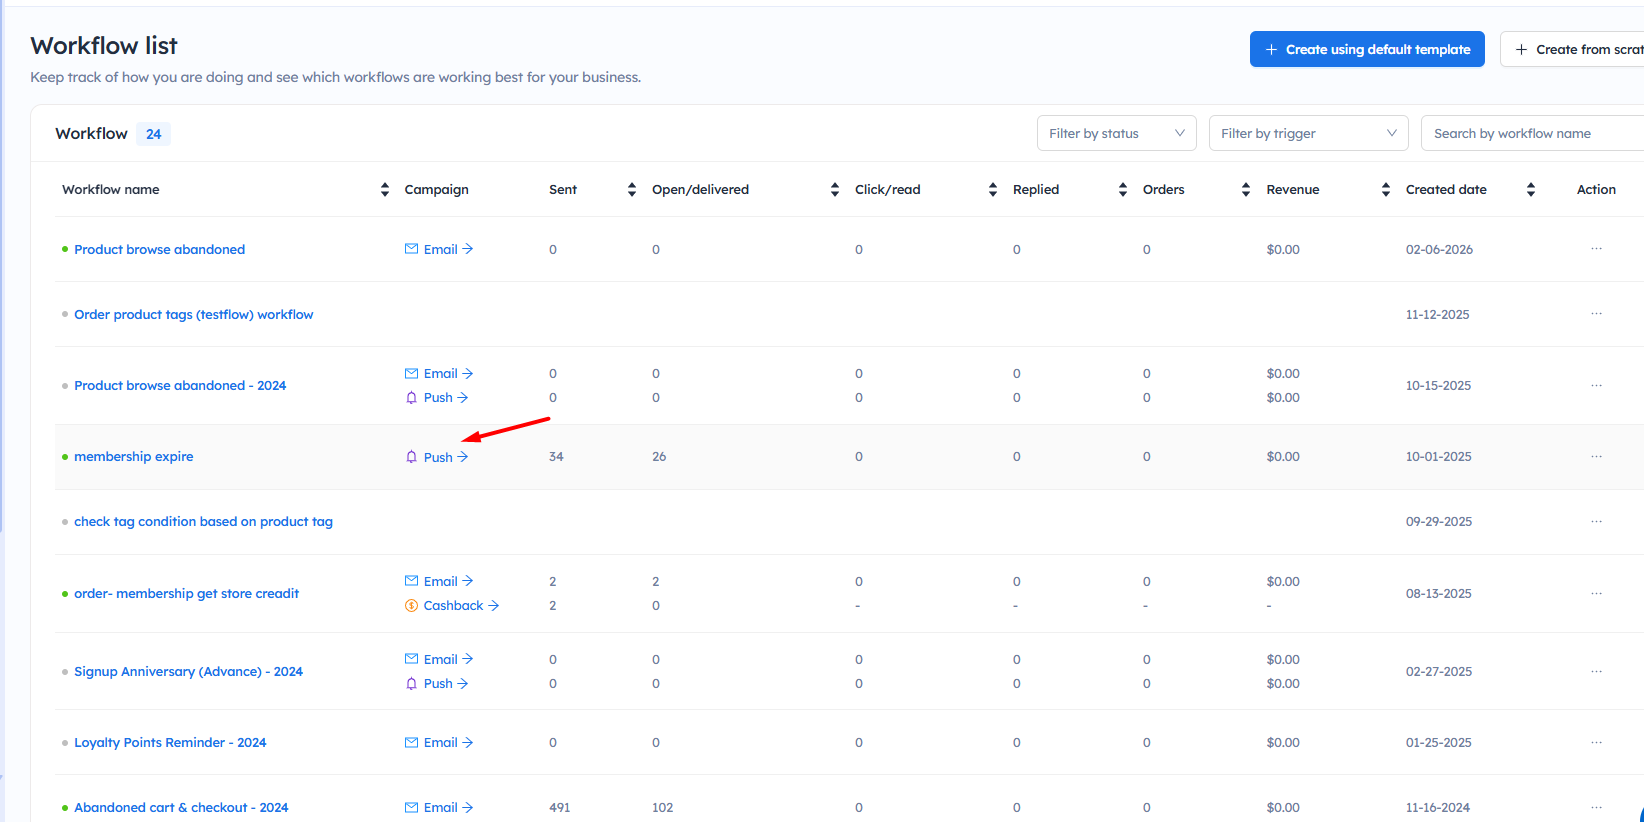Open Cashback campaign for store credit workflow

[x=452, y=606]
